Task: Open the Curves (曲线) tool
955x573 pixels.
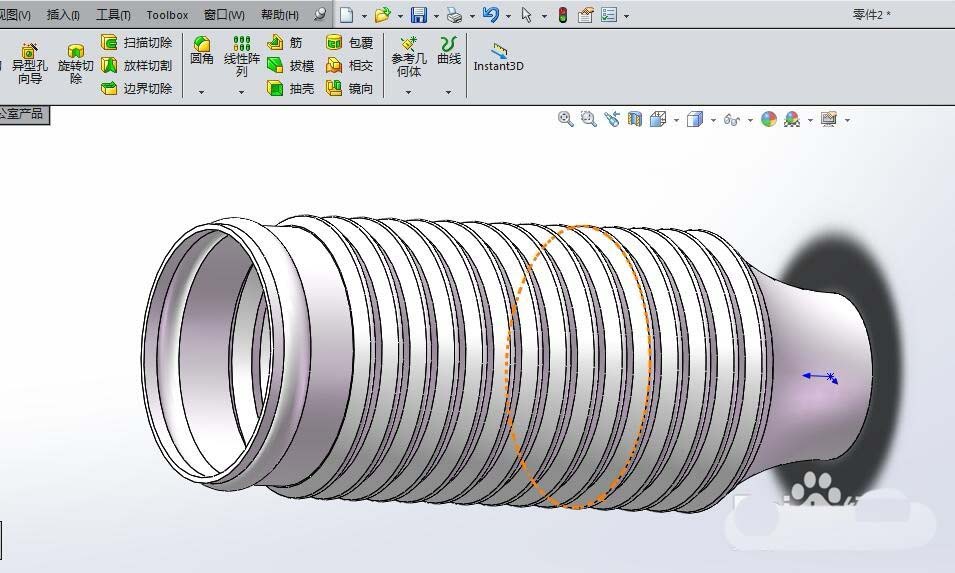Action: click(449, 51)
